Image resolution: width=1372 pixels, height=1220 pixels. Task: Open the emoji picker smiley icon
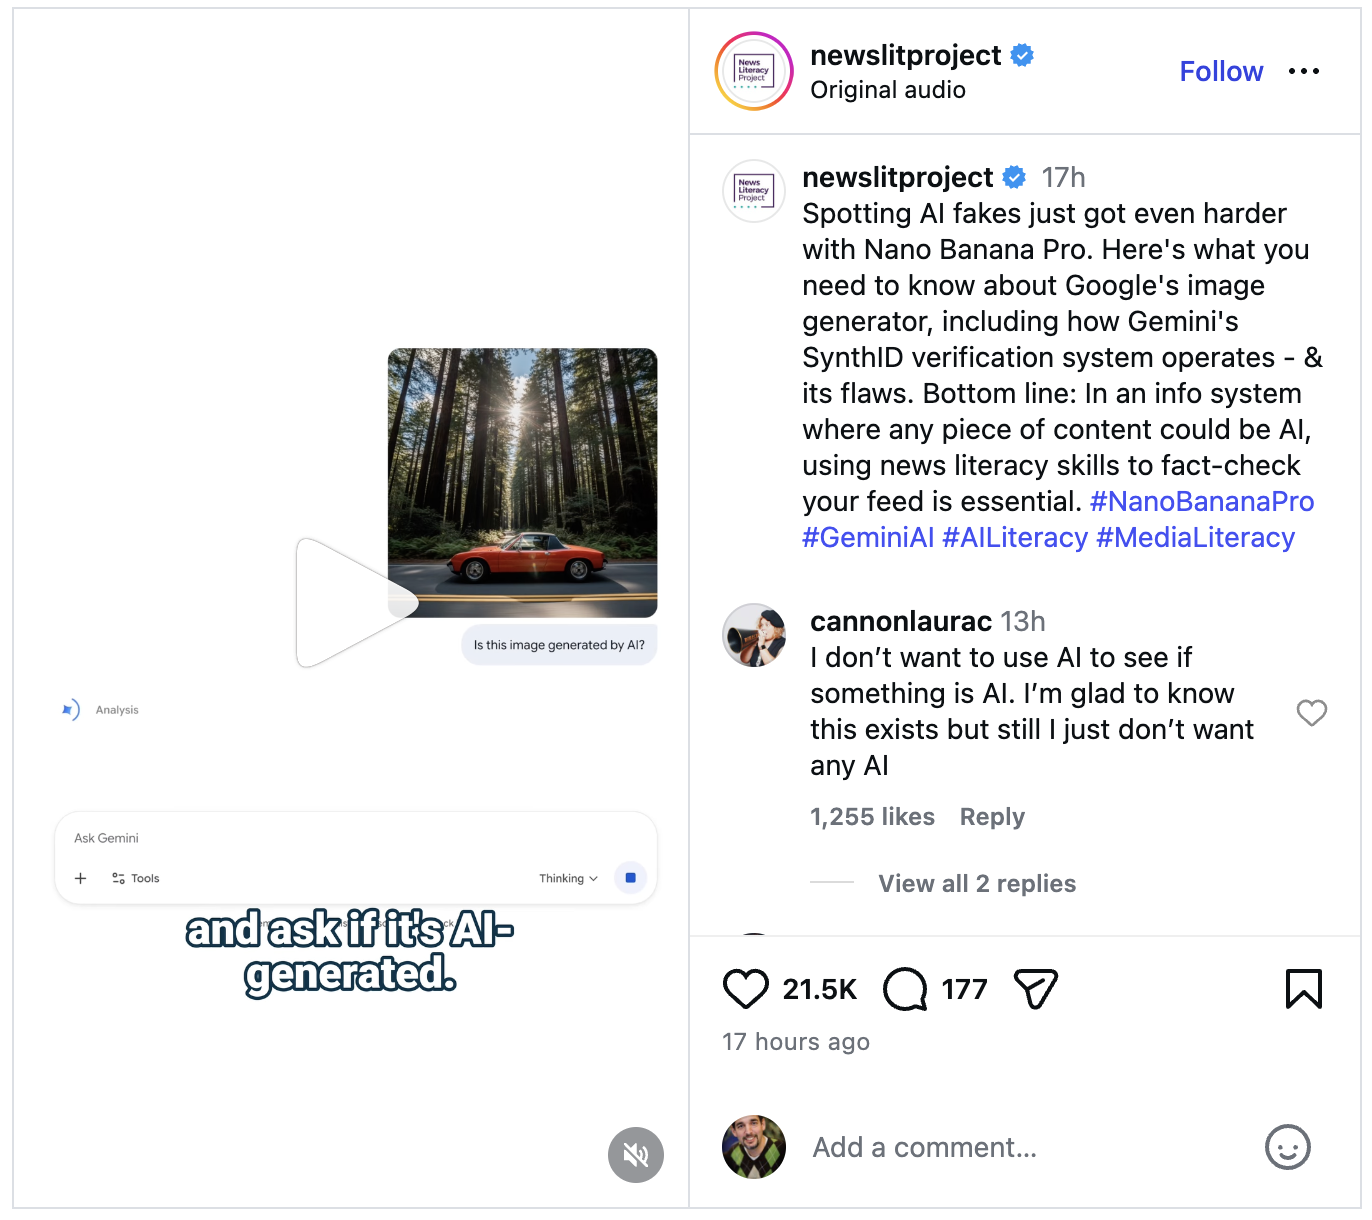tap(1287, 1147)
